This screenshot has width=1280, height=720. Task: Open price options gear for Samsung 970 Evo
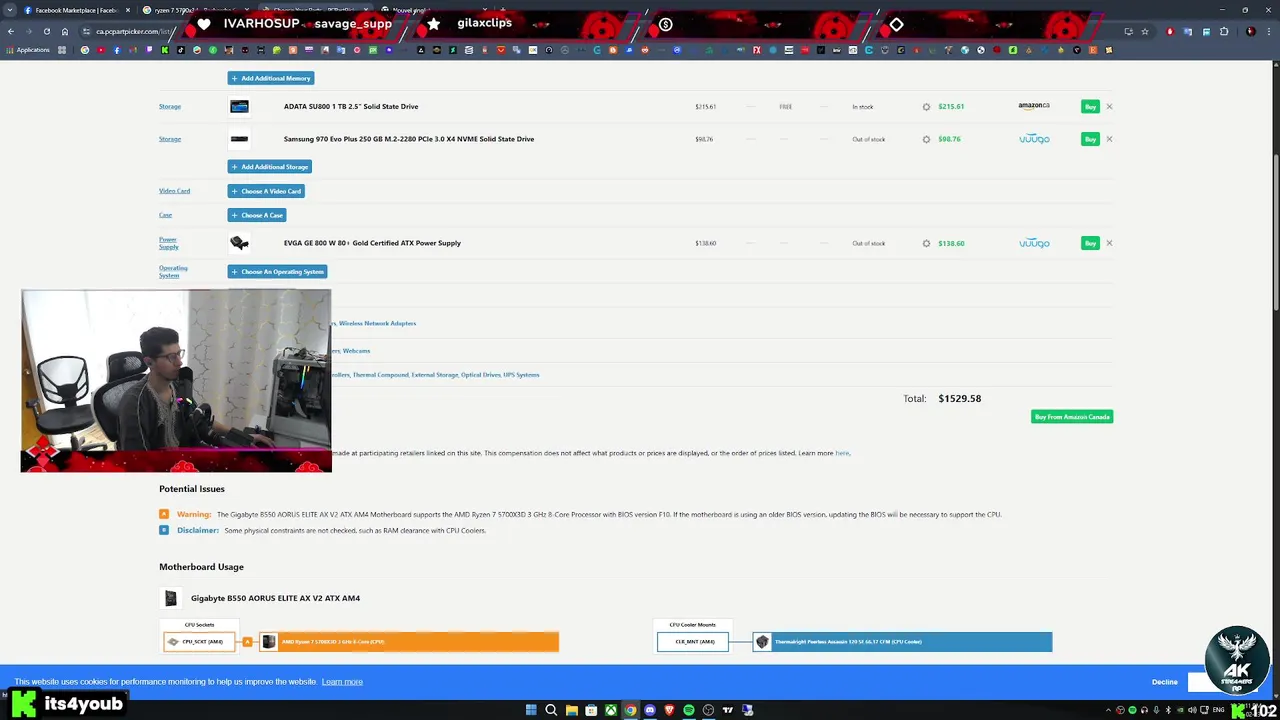[926, 139]
